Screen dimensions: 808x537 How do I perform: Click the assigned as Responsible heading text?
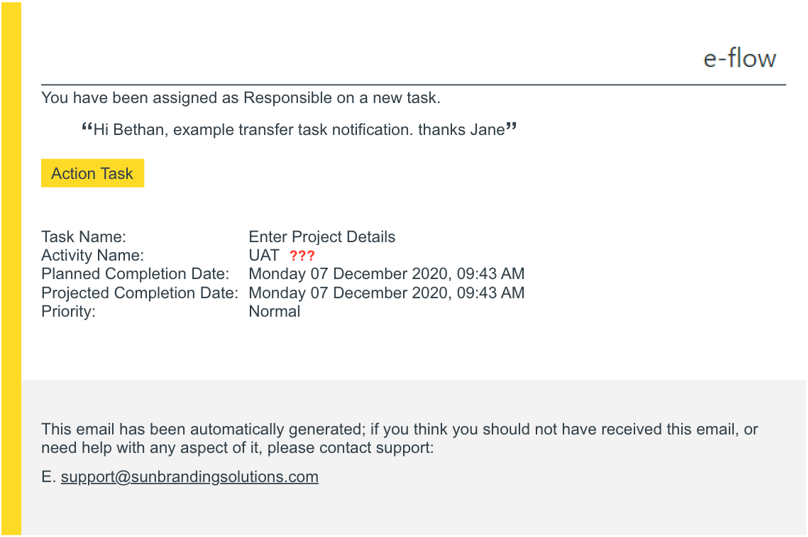coord(241,98)
